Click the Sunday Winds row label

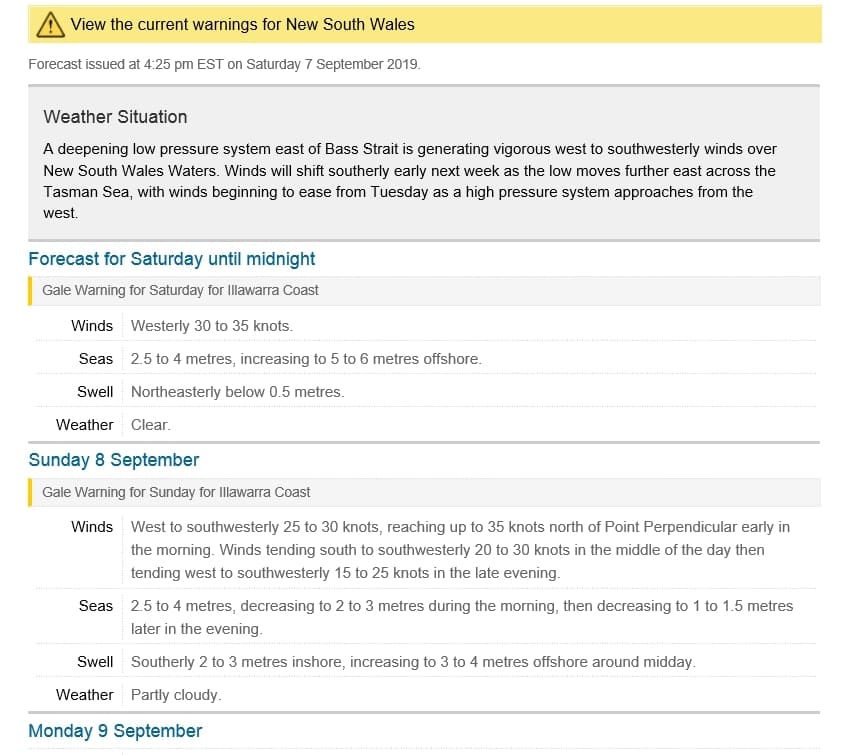point(92,527)
